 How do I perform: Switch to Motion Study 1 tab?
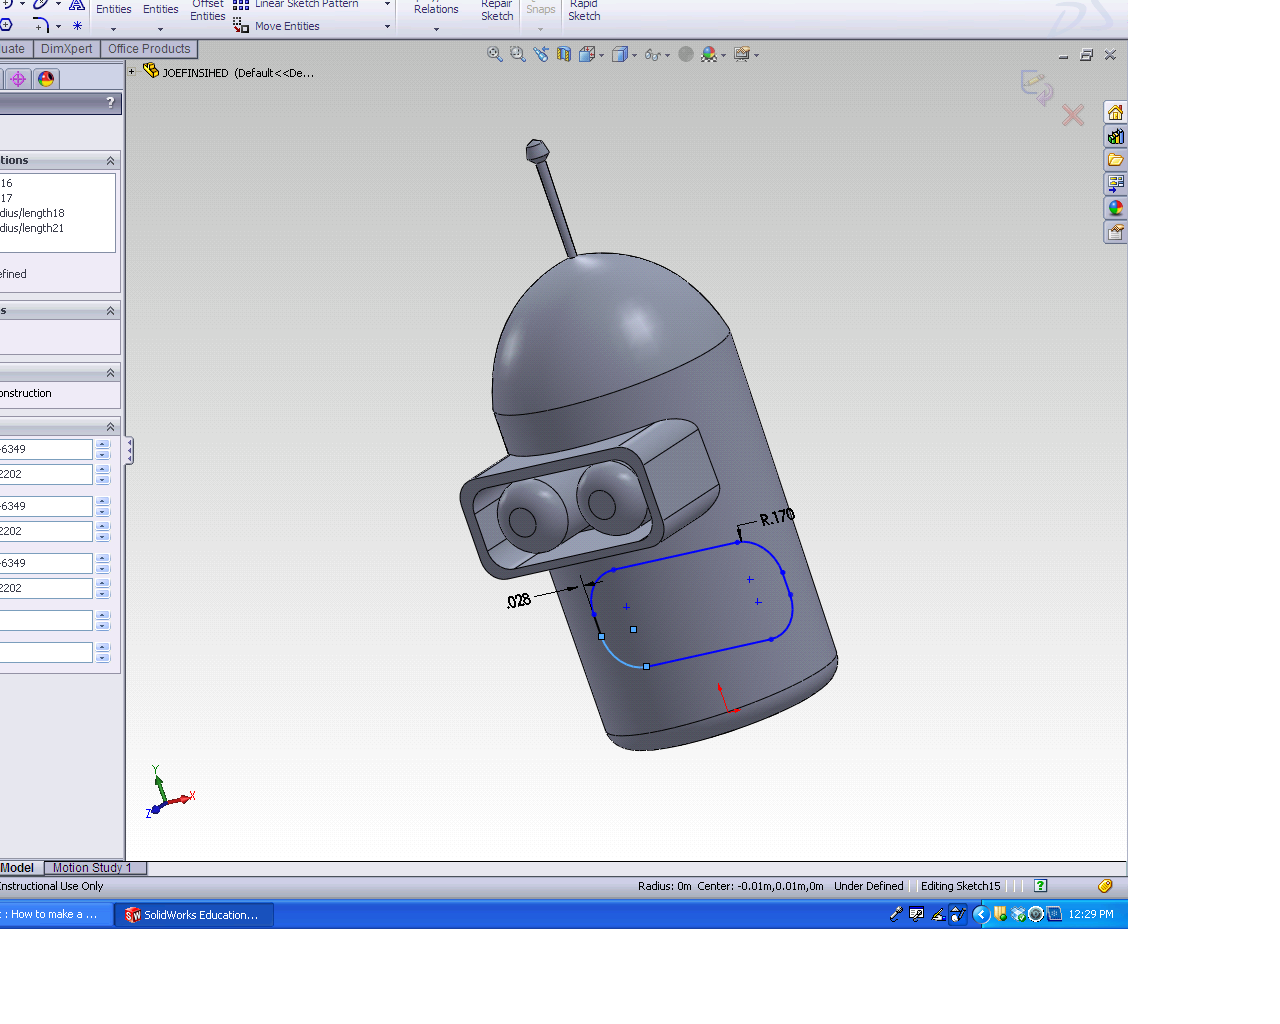[92, 868]
